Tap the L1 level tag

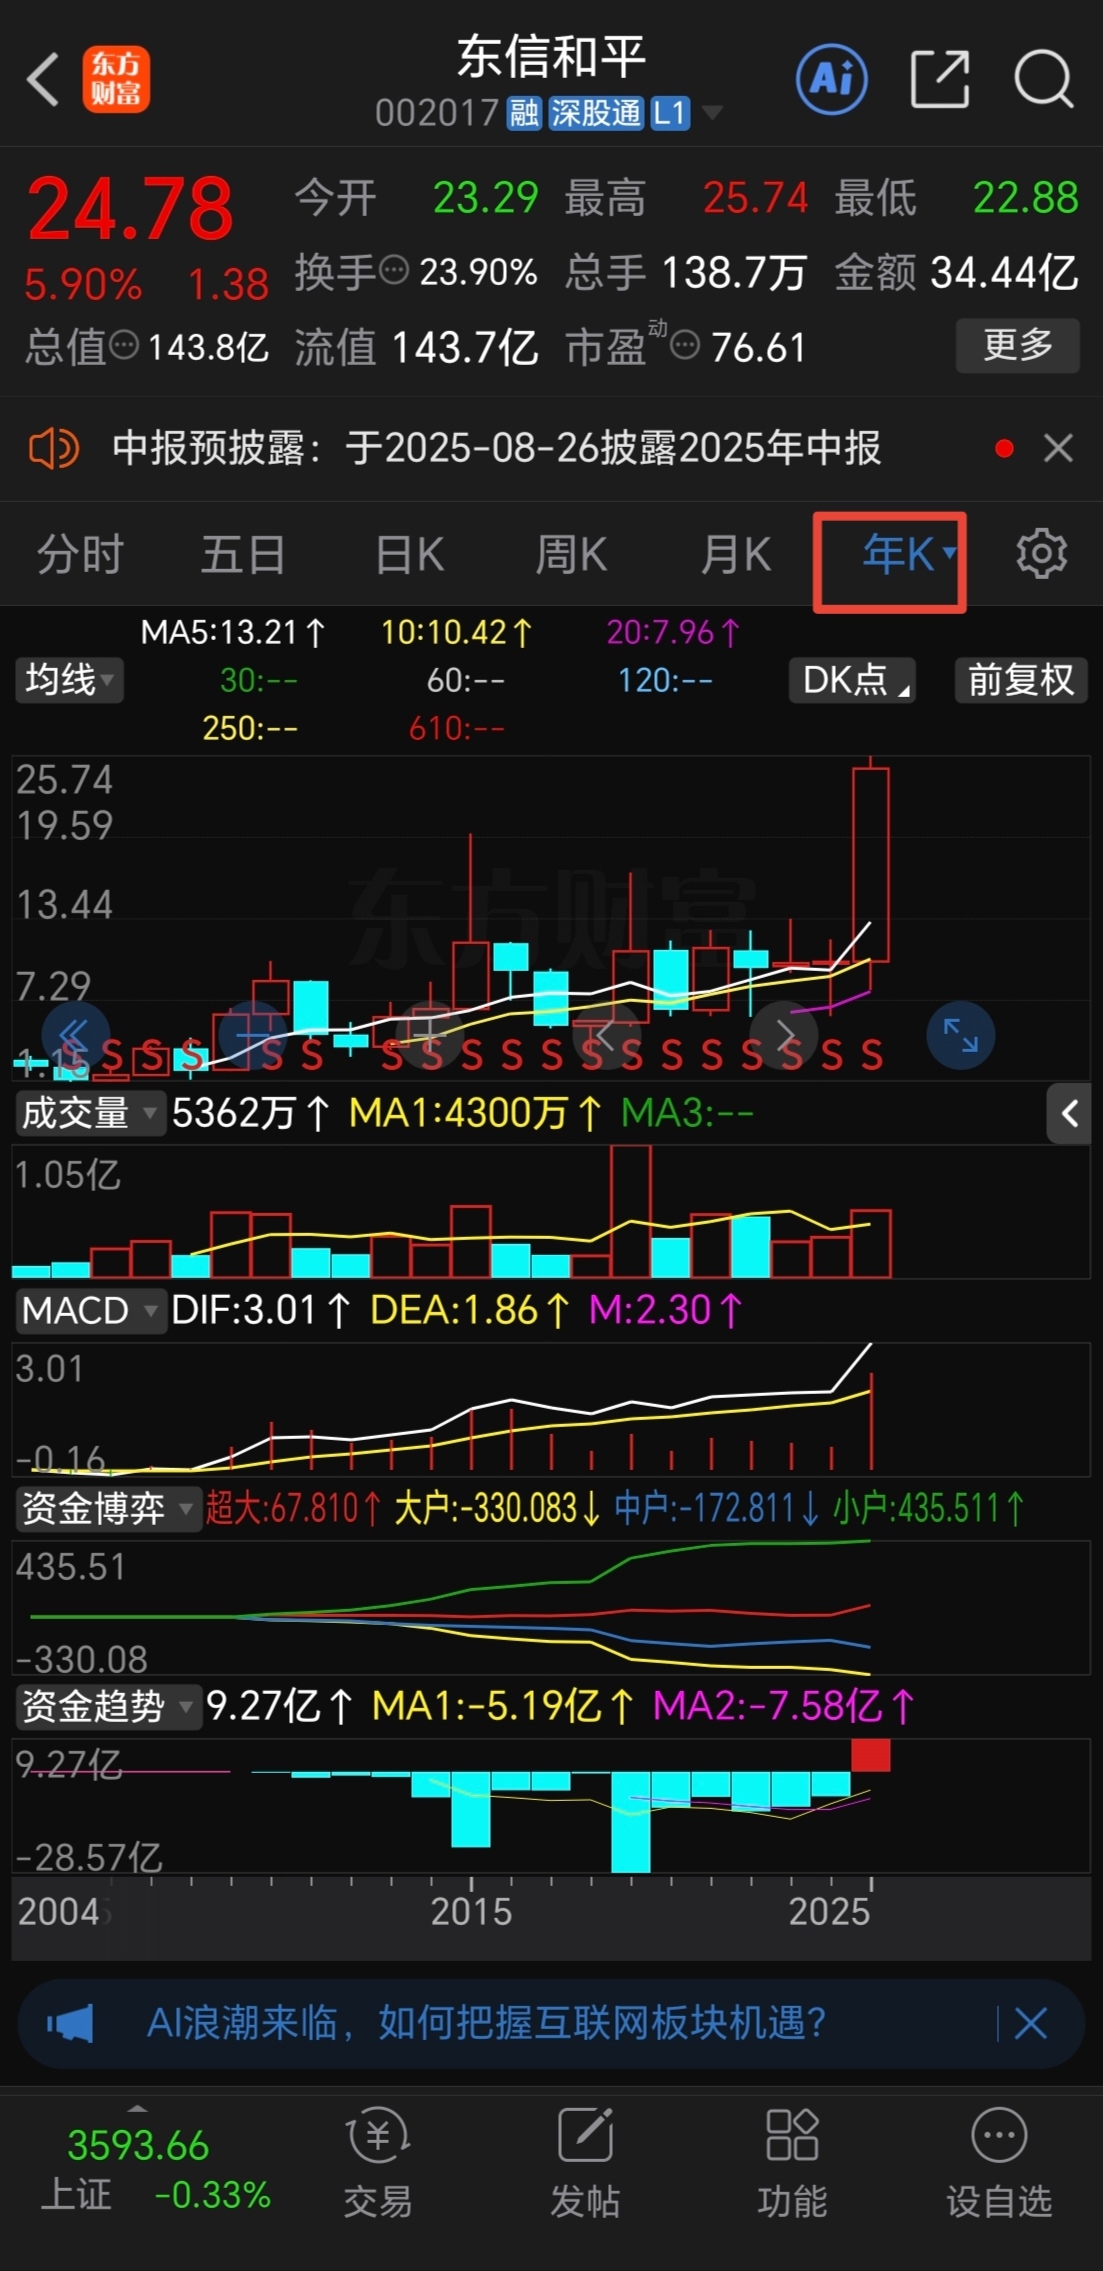pos(670,113)
